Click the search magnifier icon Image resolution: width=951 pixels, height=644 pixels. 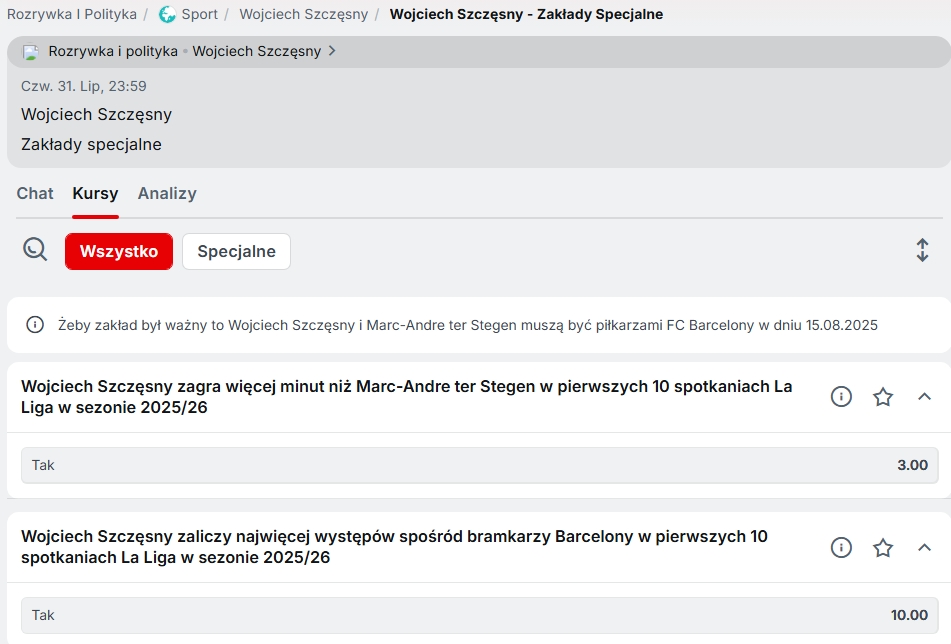pos(35,249)
